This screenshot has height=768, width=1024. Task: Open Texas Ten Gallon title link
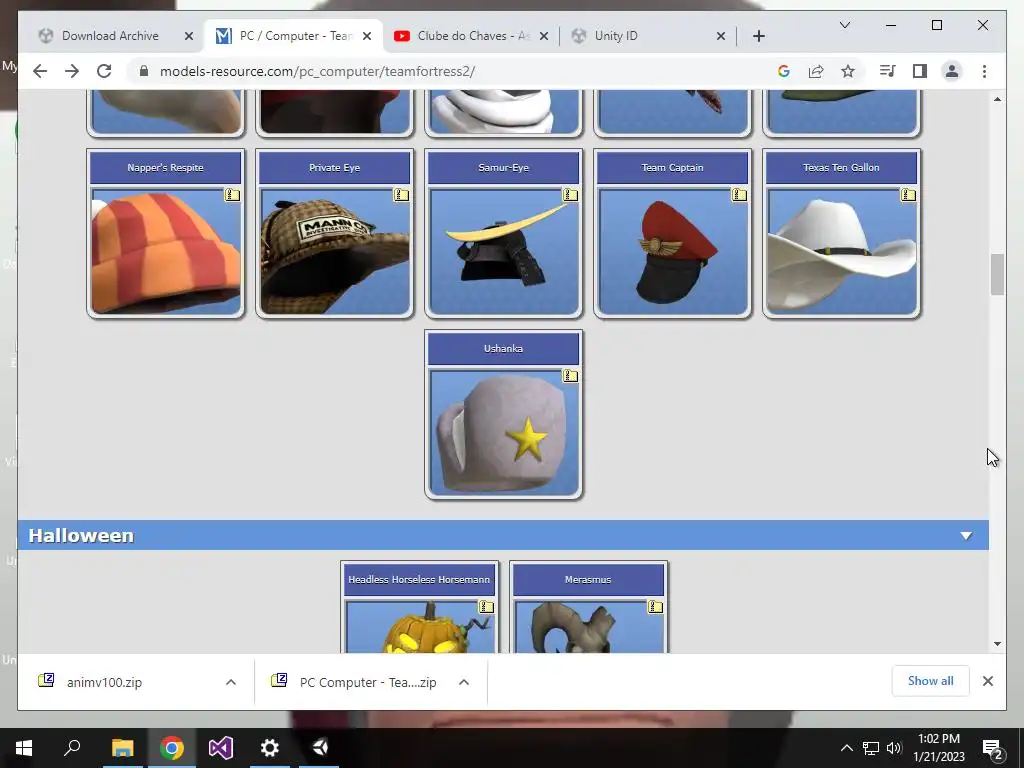[x=841, y=167]
